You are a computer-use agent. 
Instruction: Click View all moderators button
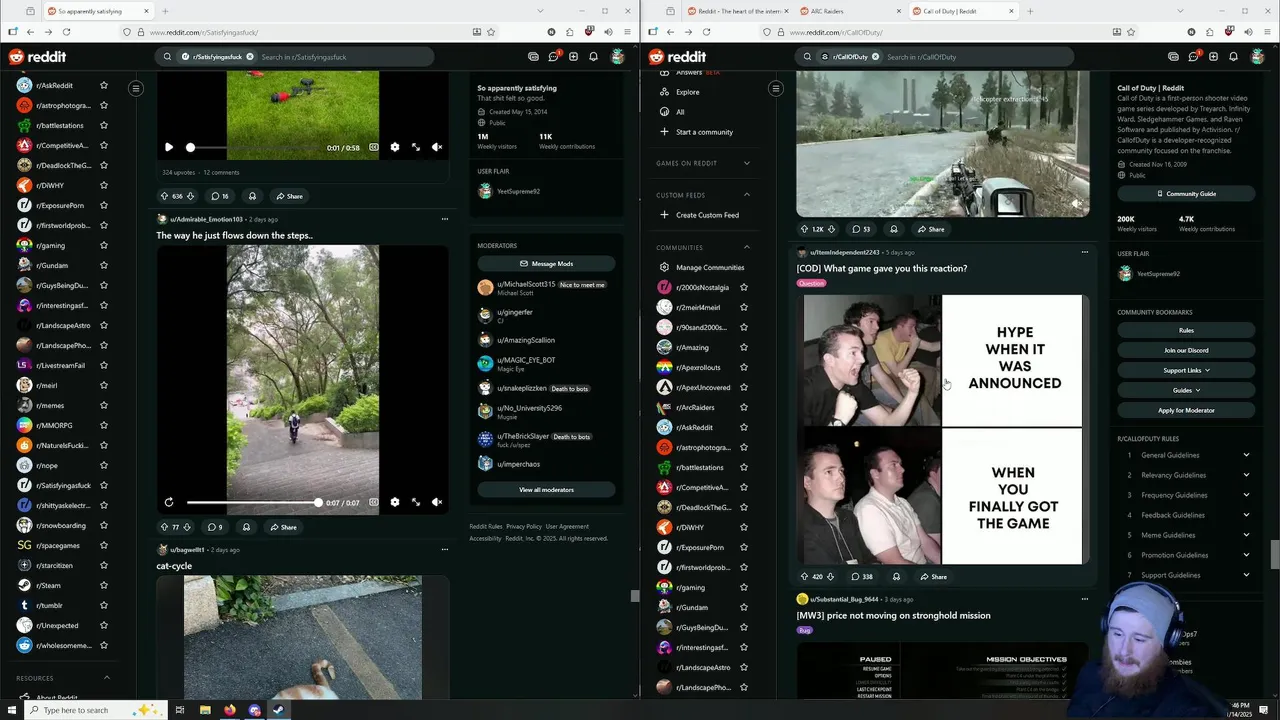(x=546, y=490)
